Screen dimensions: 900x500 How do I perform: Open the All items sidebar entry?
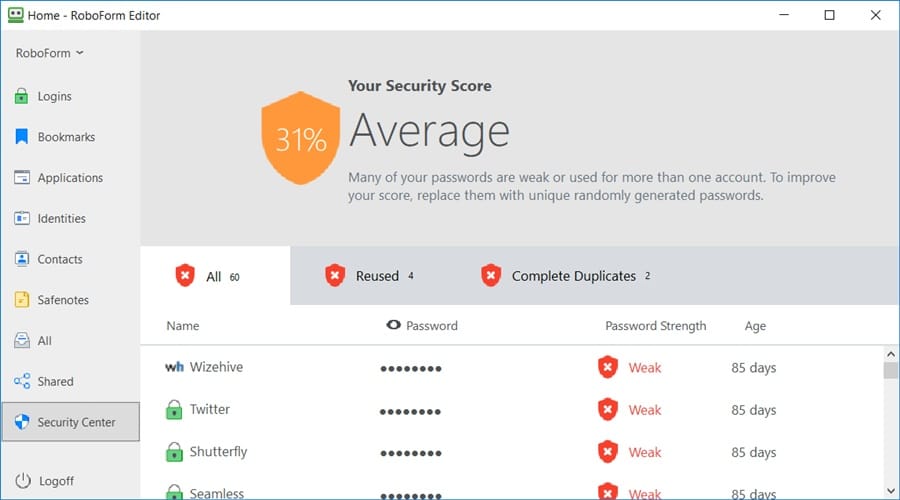44,341
